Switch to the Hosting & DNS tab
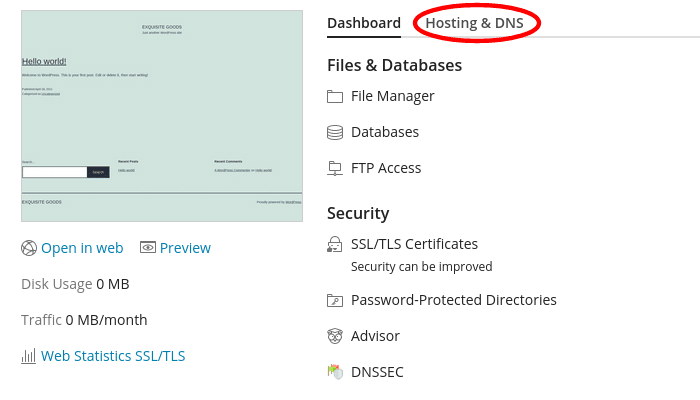The image size is (700, 400). (x=474, y=23)
